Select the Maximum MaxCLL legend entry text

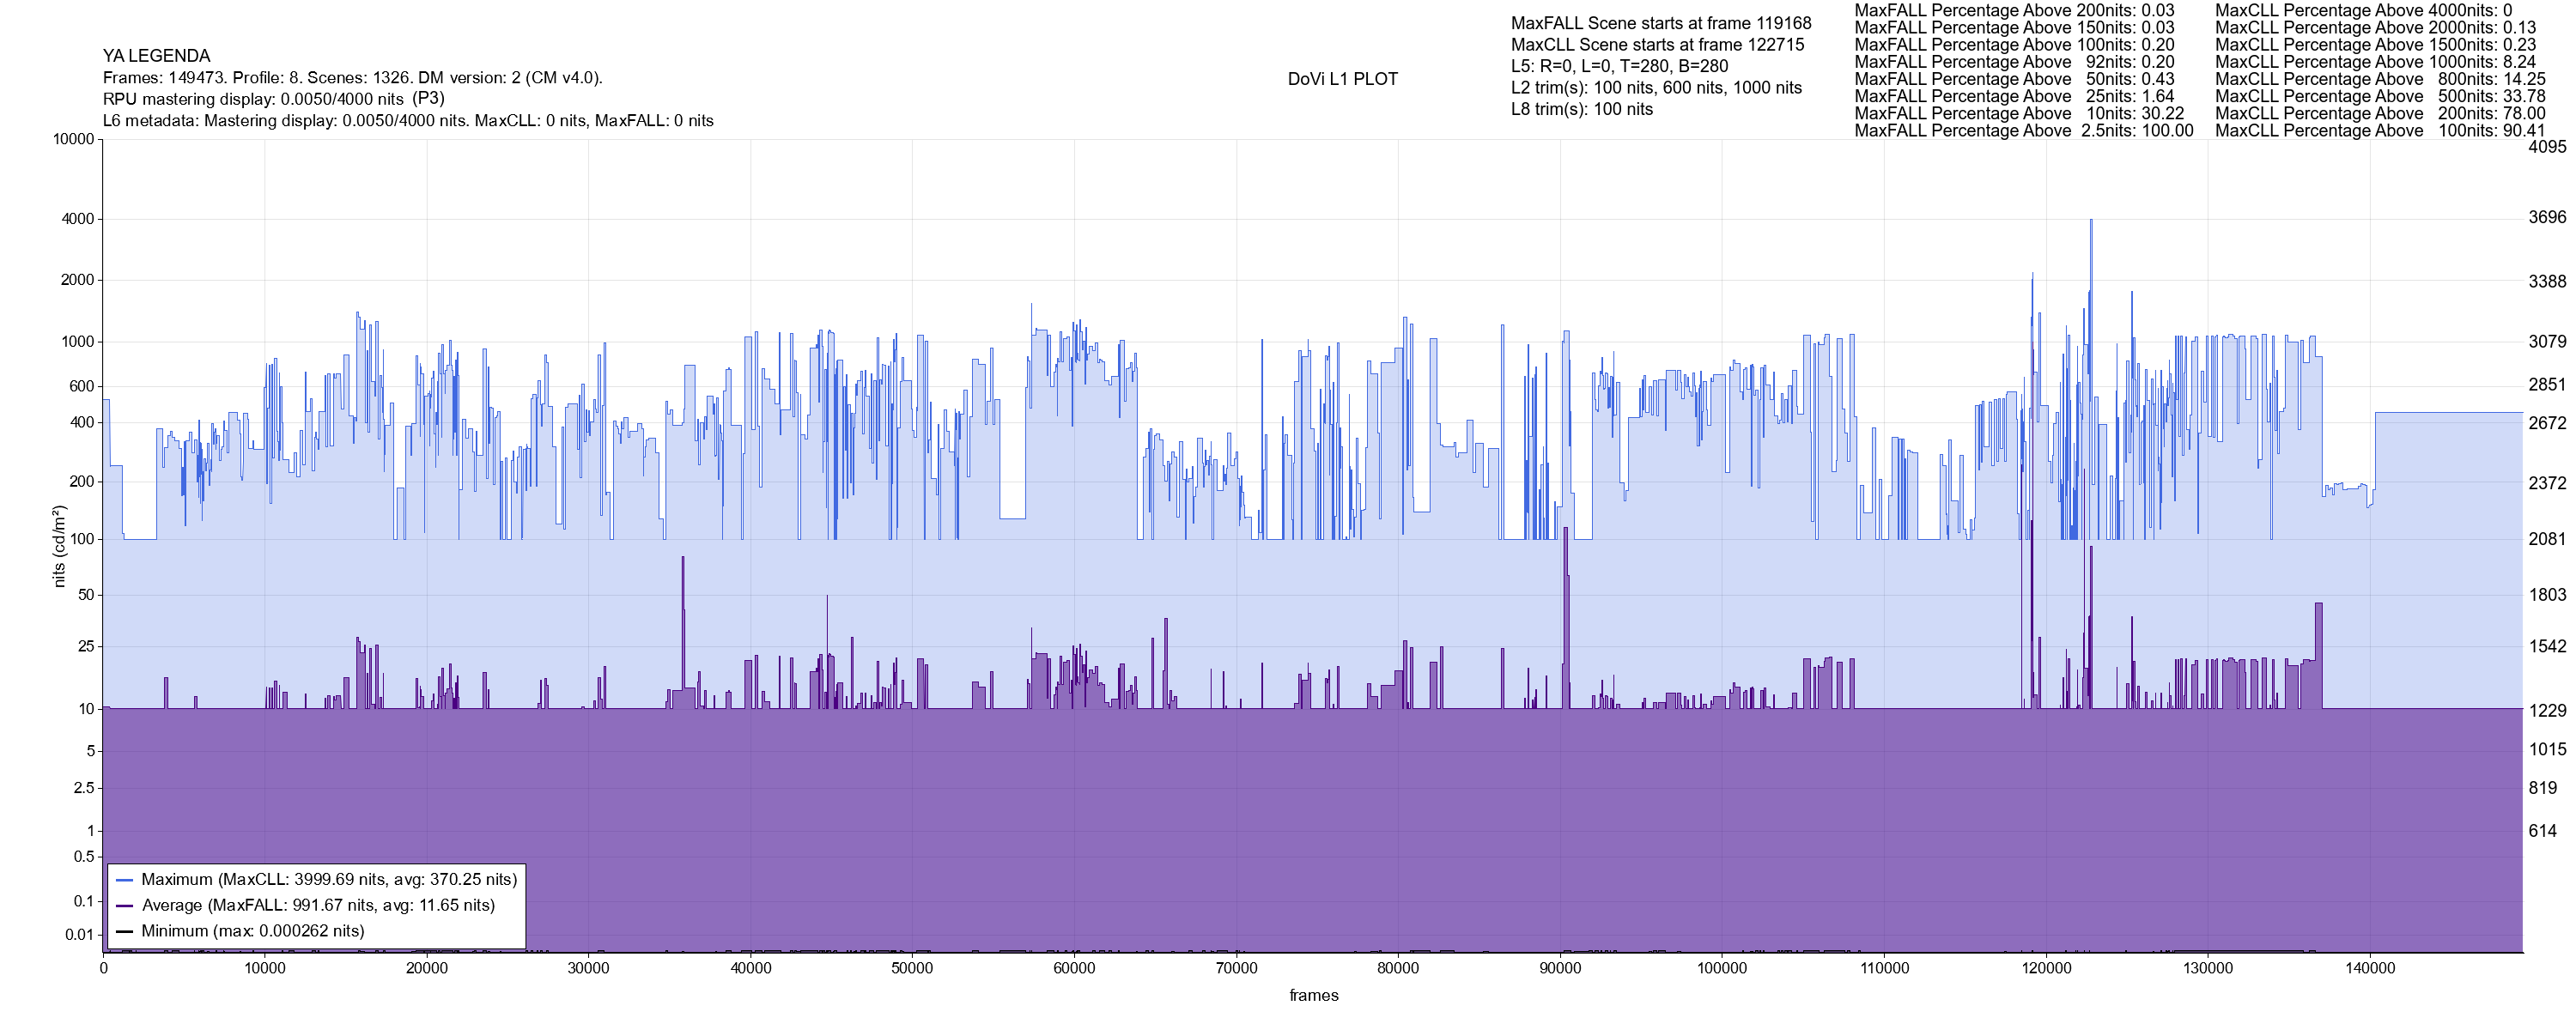pyautogui.click(x=329, y=880)
